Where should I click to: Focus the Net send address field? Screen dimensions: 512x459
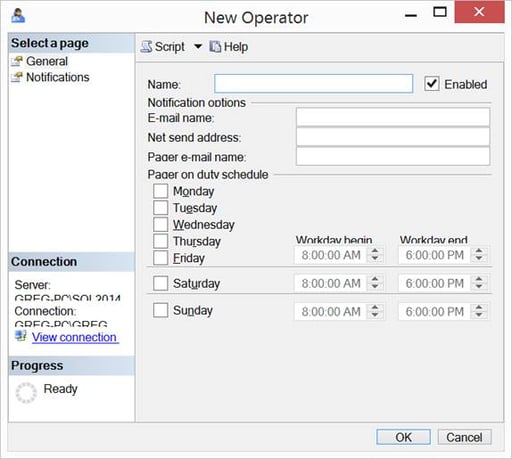coord(393,137)
